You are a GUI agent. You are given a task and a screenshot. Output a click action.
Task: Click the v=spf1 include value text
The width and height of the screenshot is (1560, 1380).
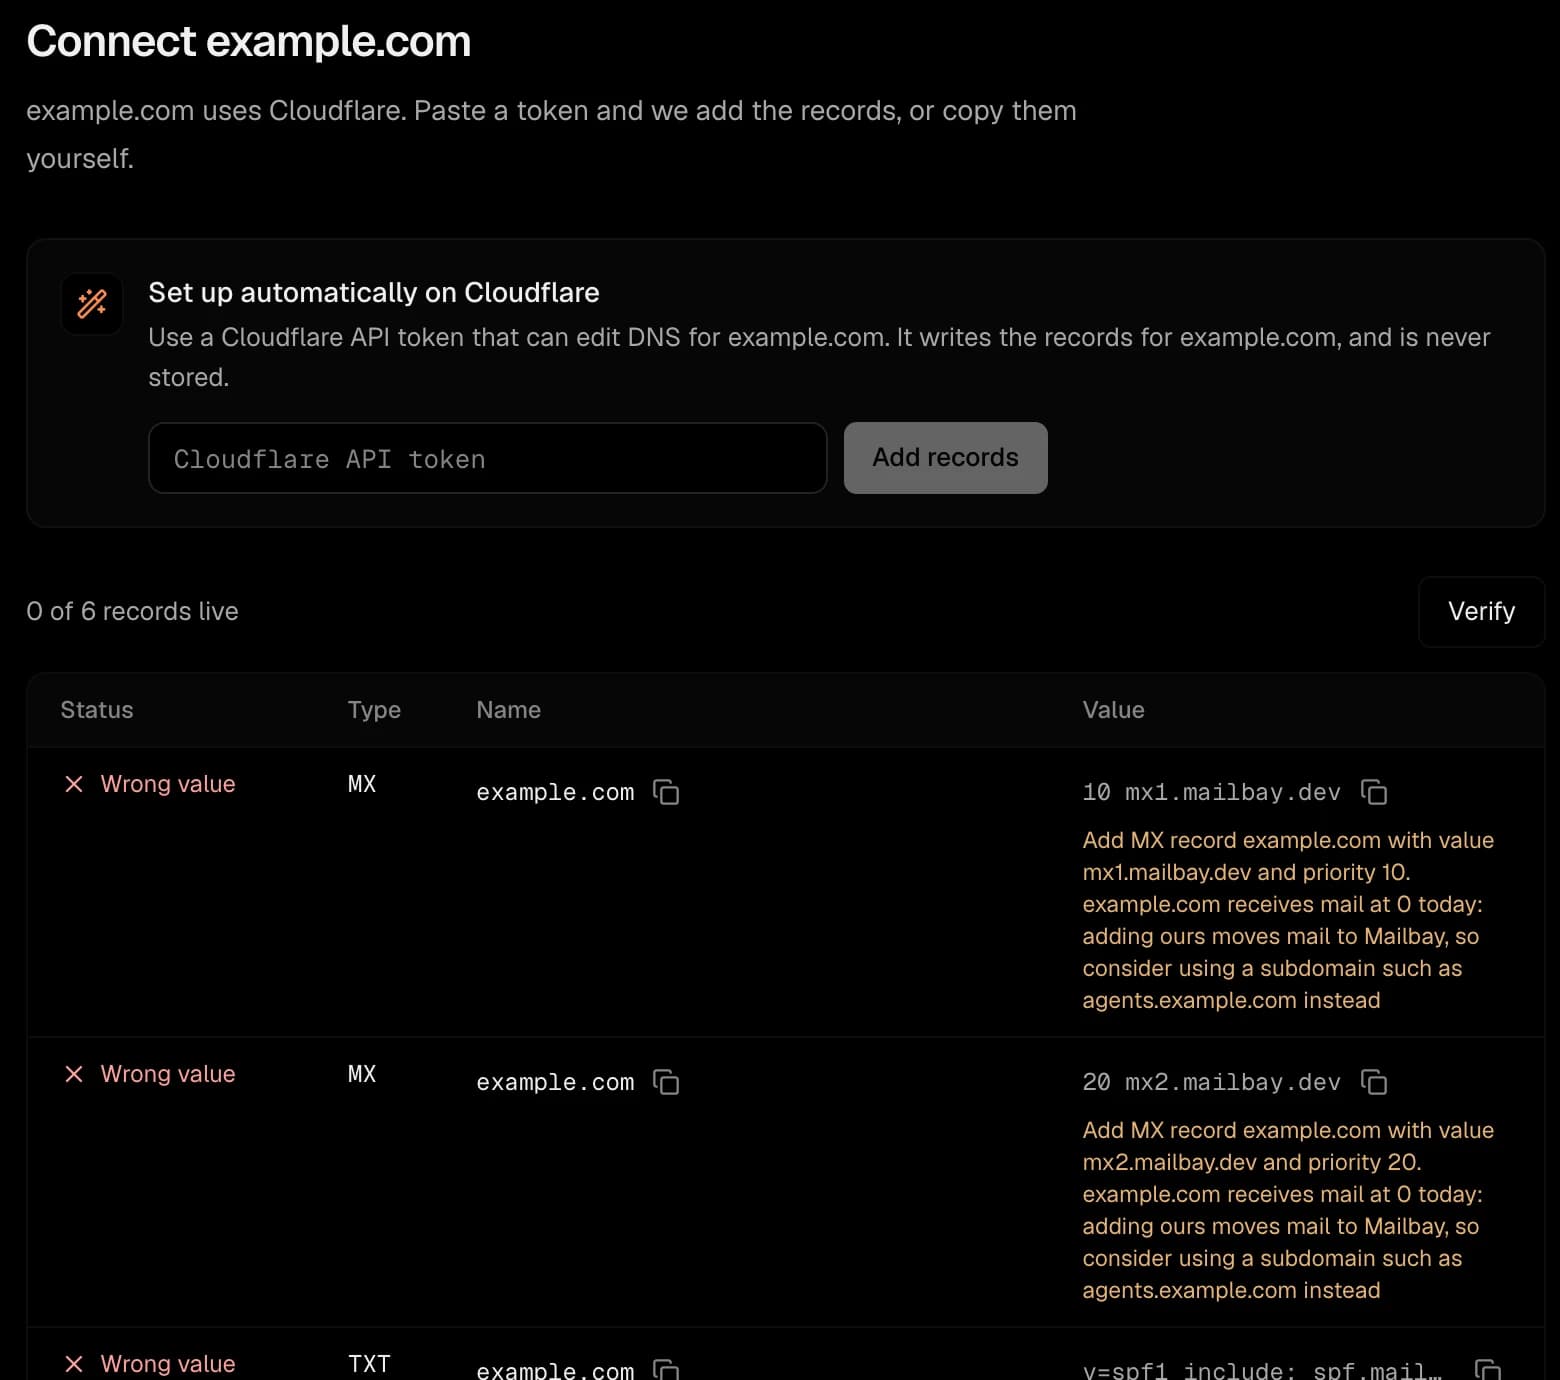pyautogui.click(x=1262, y=1369)
